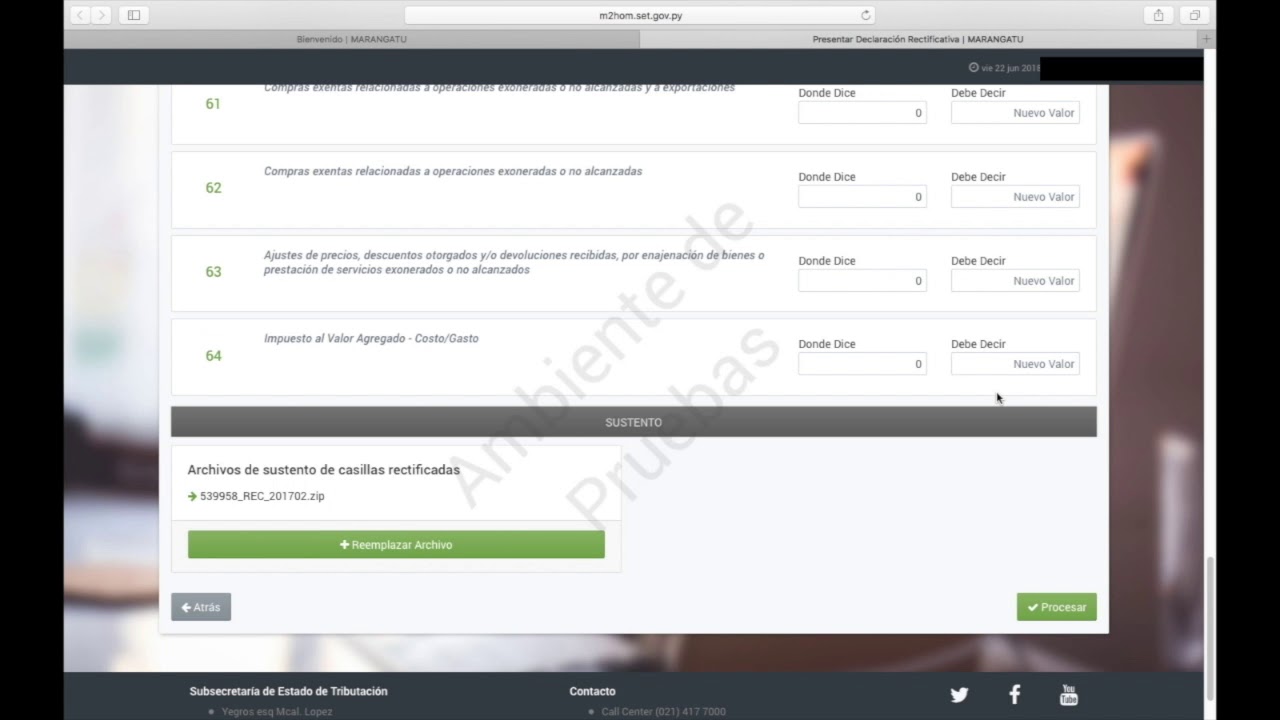This screenshot has width=1280, height=720.
Task: Toggle the Safari sidebar icon
Action: pos(134,15)
